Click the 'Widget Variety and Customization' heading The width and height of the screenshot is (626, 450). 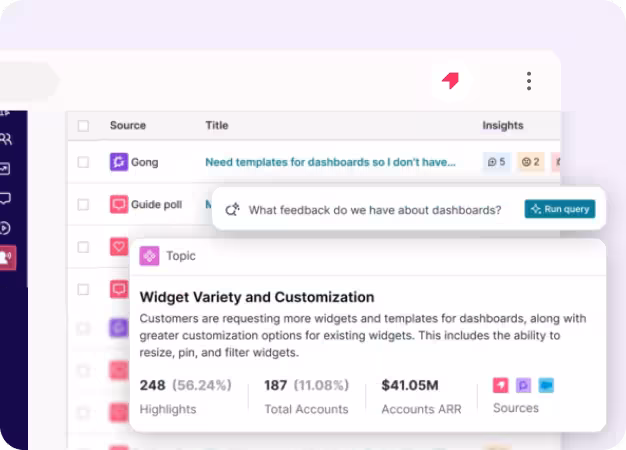tap(257, 297)
